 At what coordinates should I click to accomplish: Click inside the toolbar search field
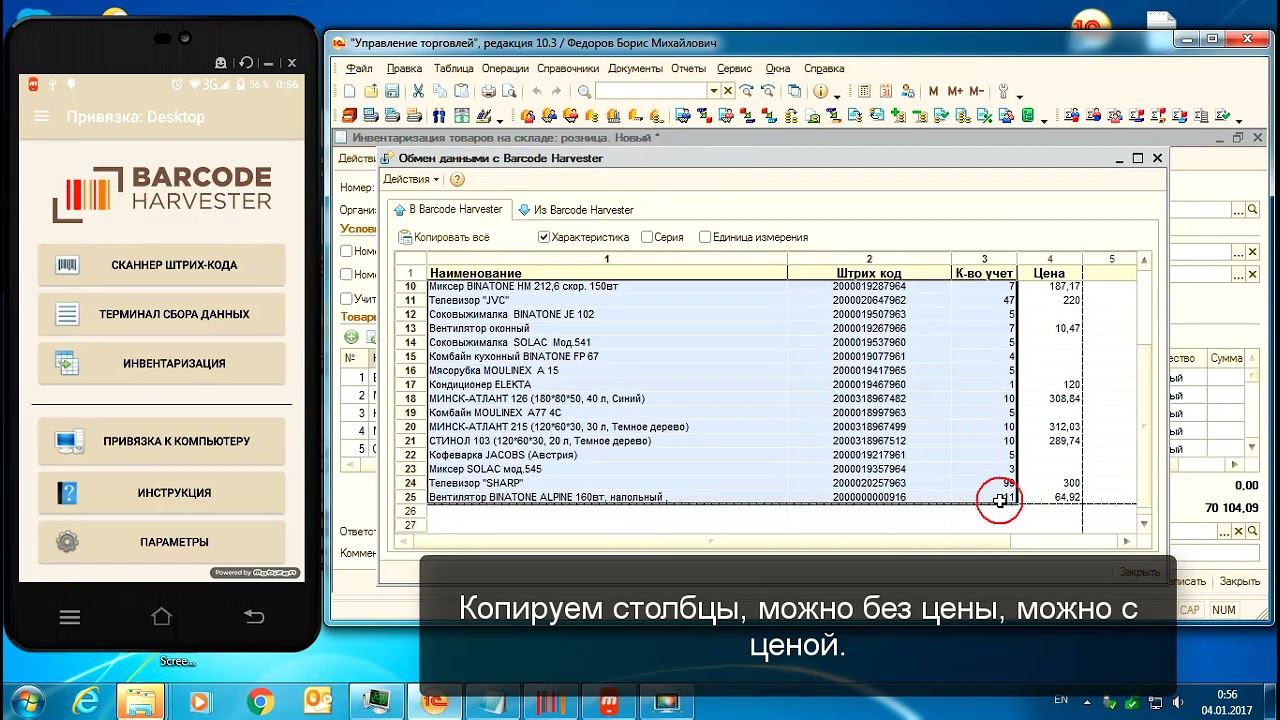pos(651,91)
